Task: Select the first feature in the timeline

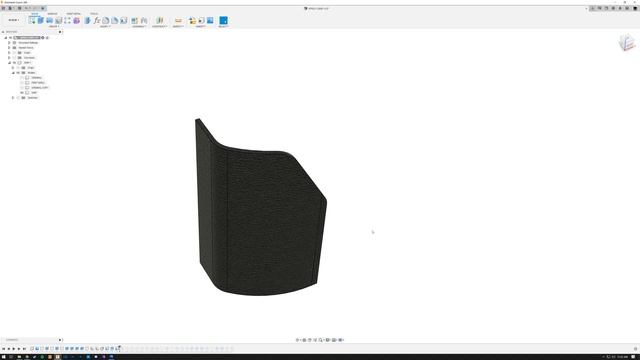Action: tap(32, 349)
